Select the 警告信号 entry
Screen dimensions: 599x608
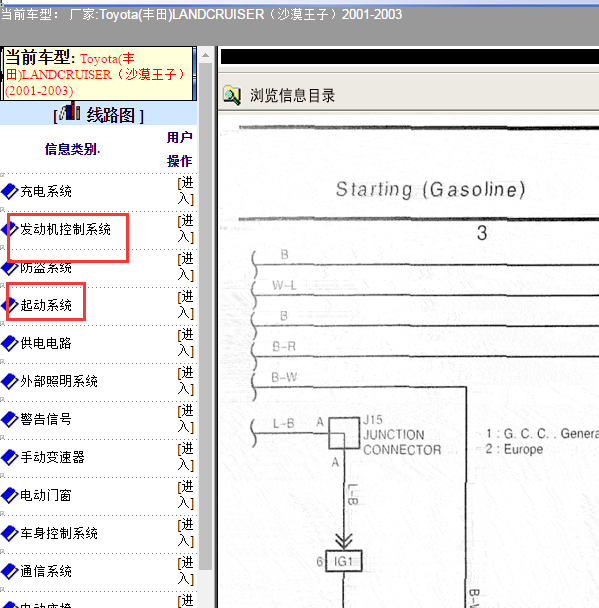coord(46,419)
